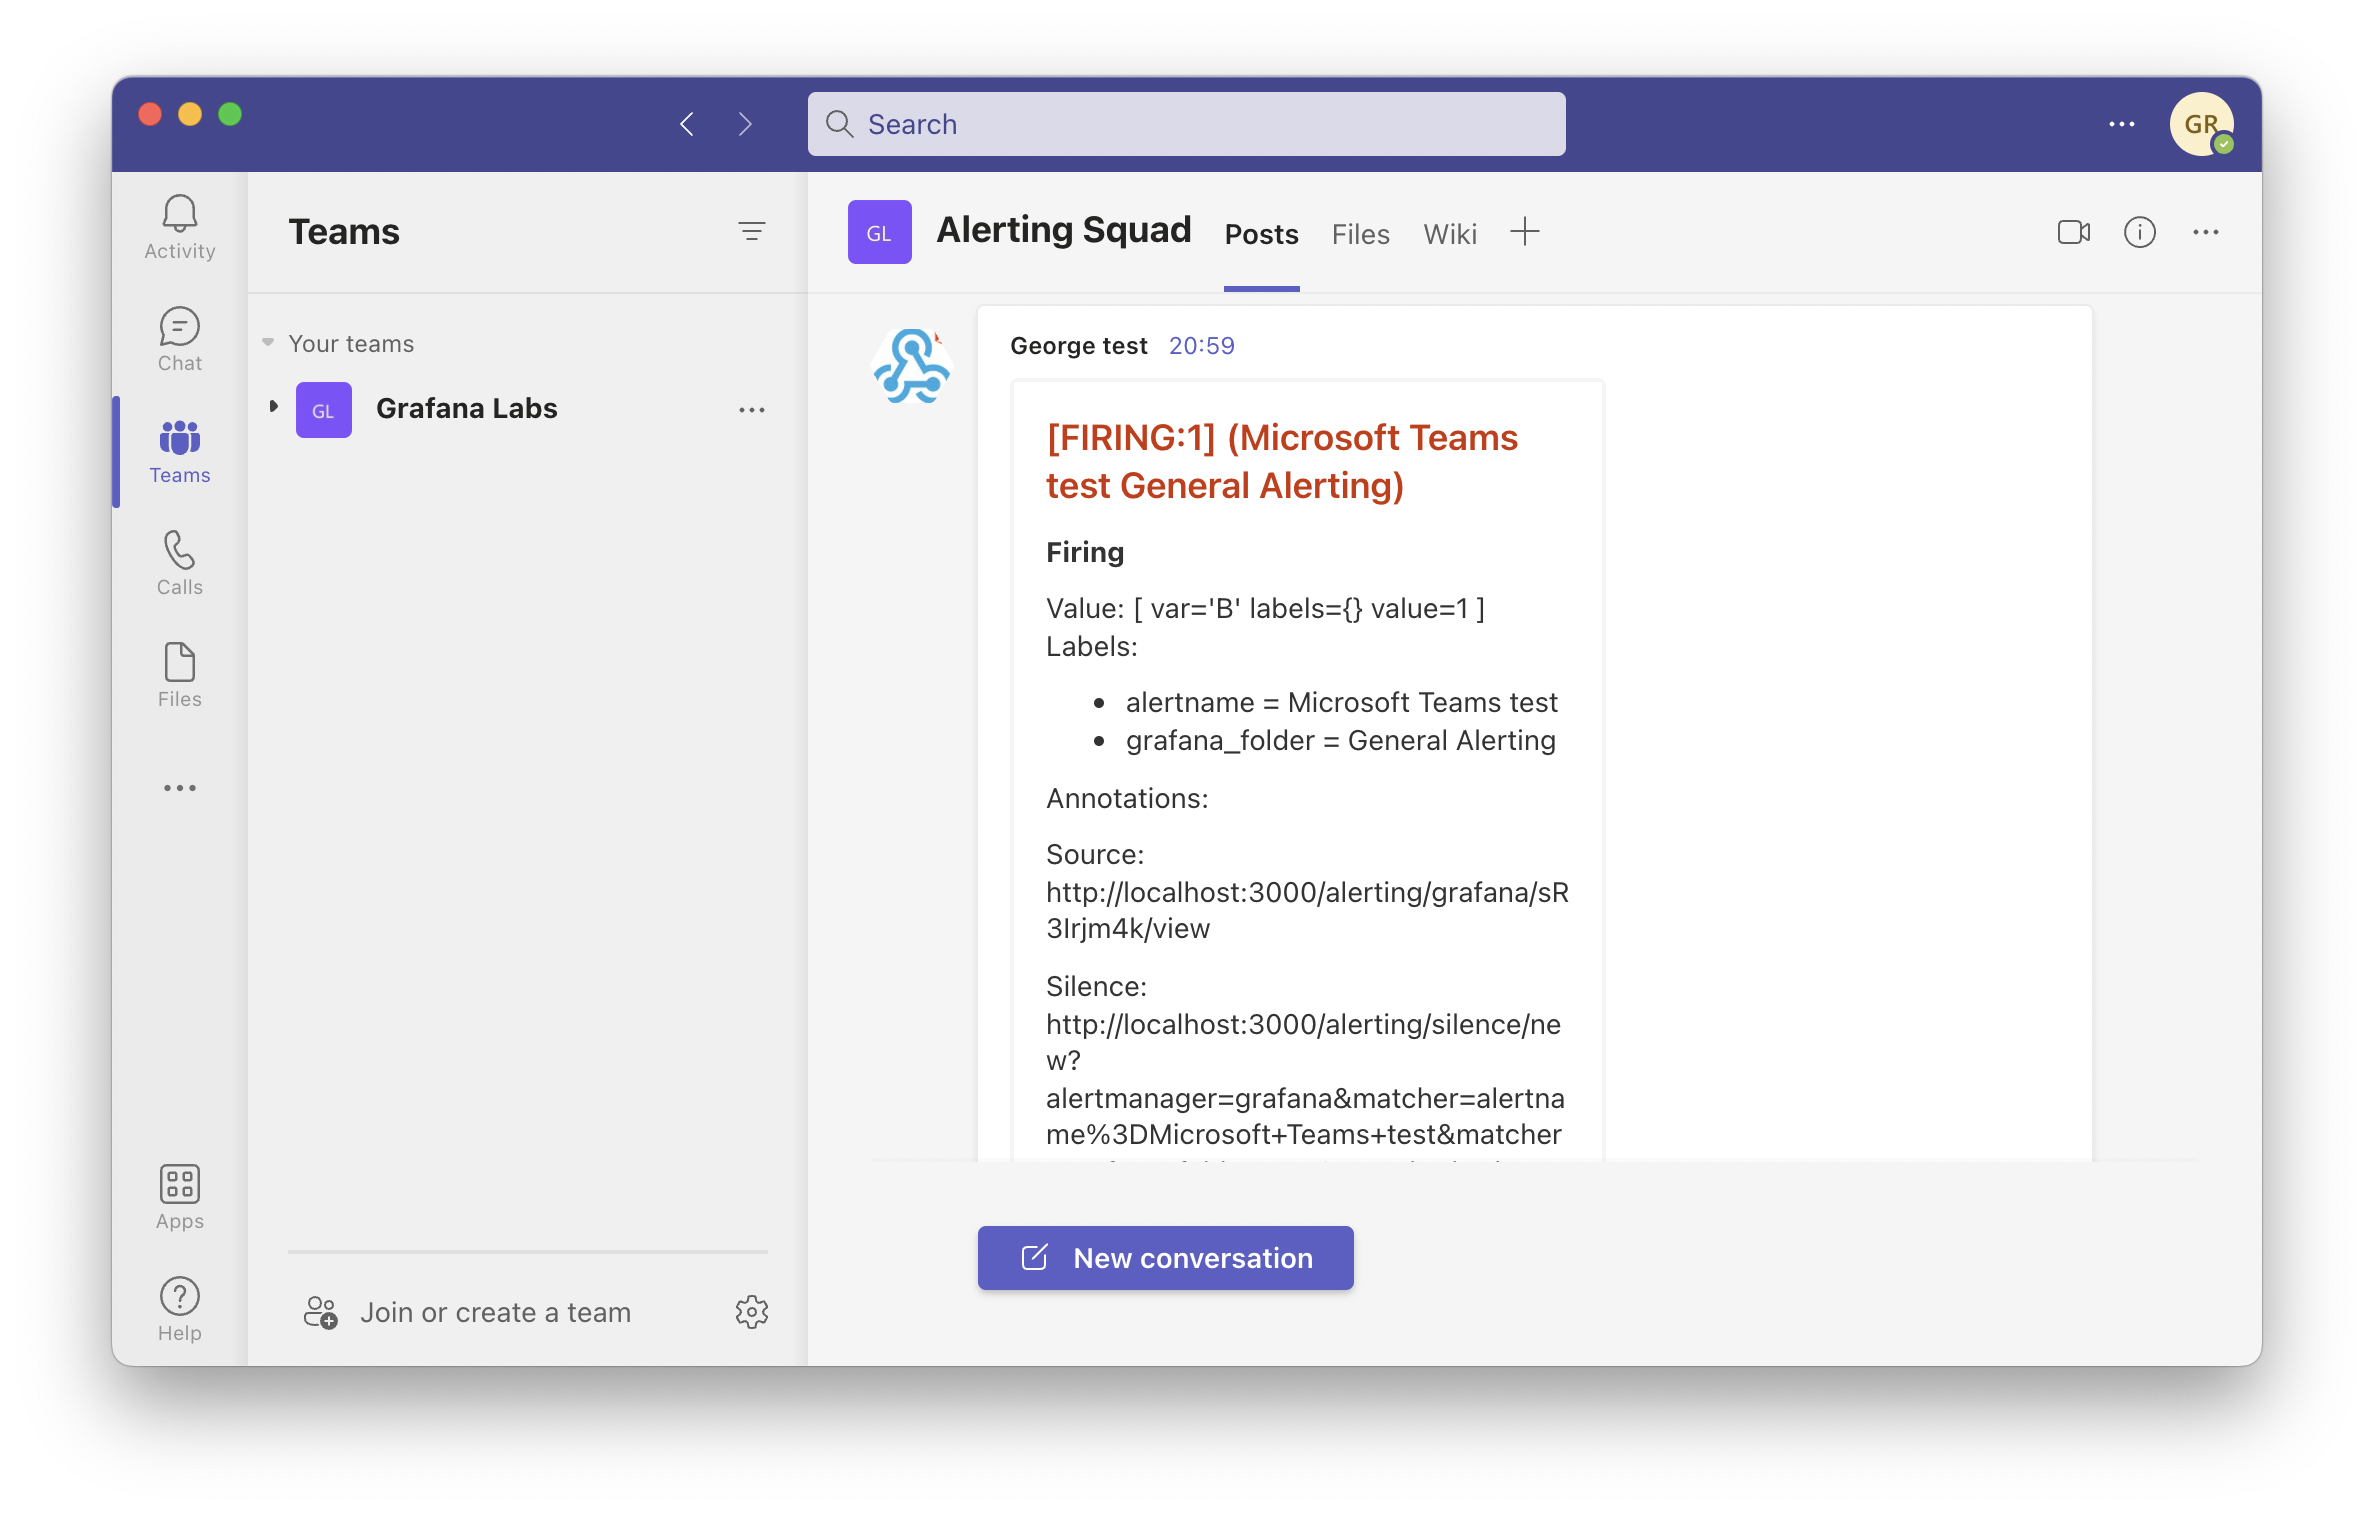Start a video meeting in Alerting Squad
This screenshot has height=1514, width=2374.
2072,232
